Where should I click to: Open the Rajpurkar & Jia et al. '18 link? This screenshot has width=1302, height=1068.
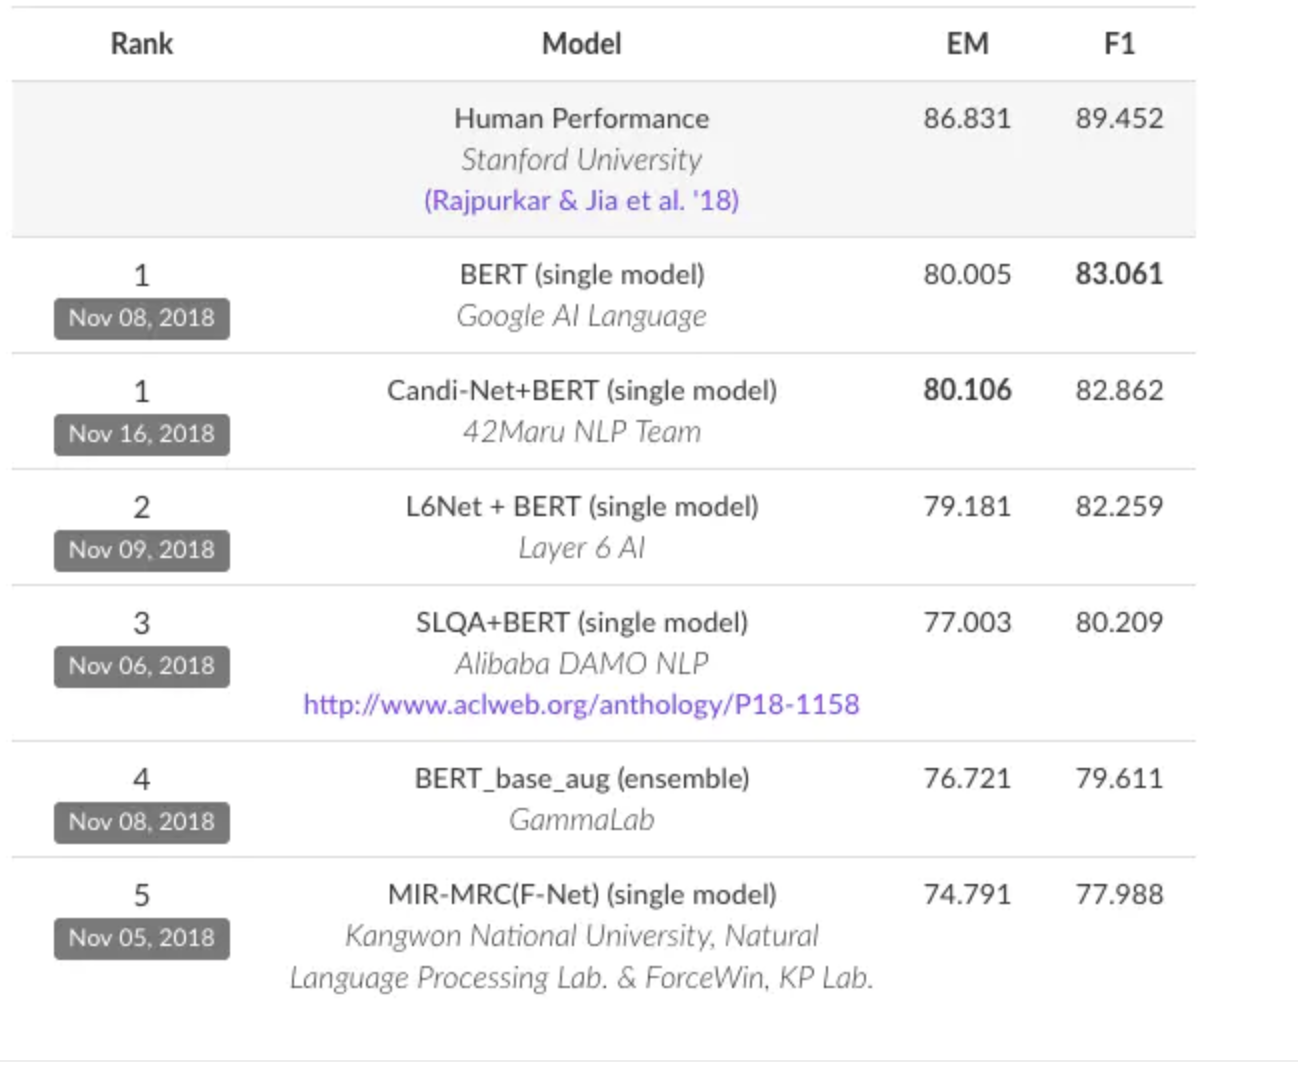coord(581,201)
